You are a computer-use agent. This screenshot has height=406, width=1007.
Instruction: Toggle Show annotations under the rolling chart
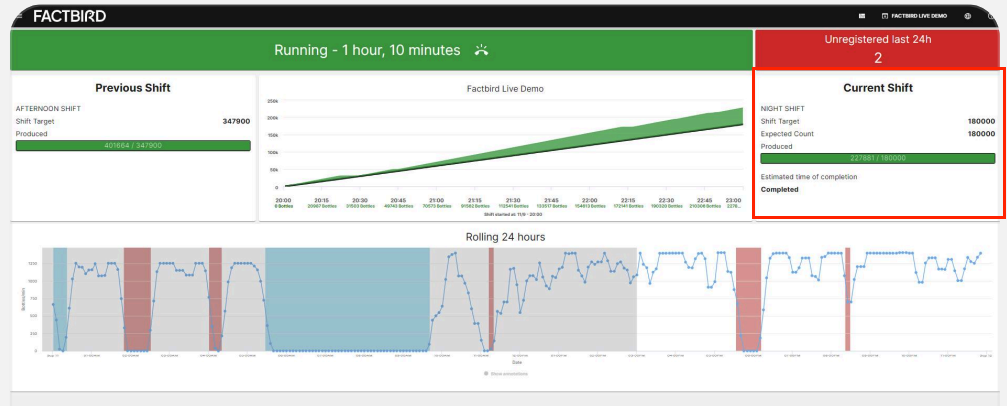coord(506,373)
